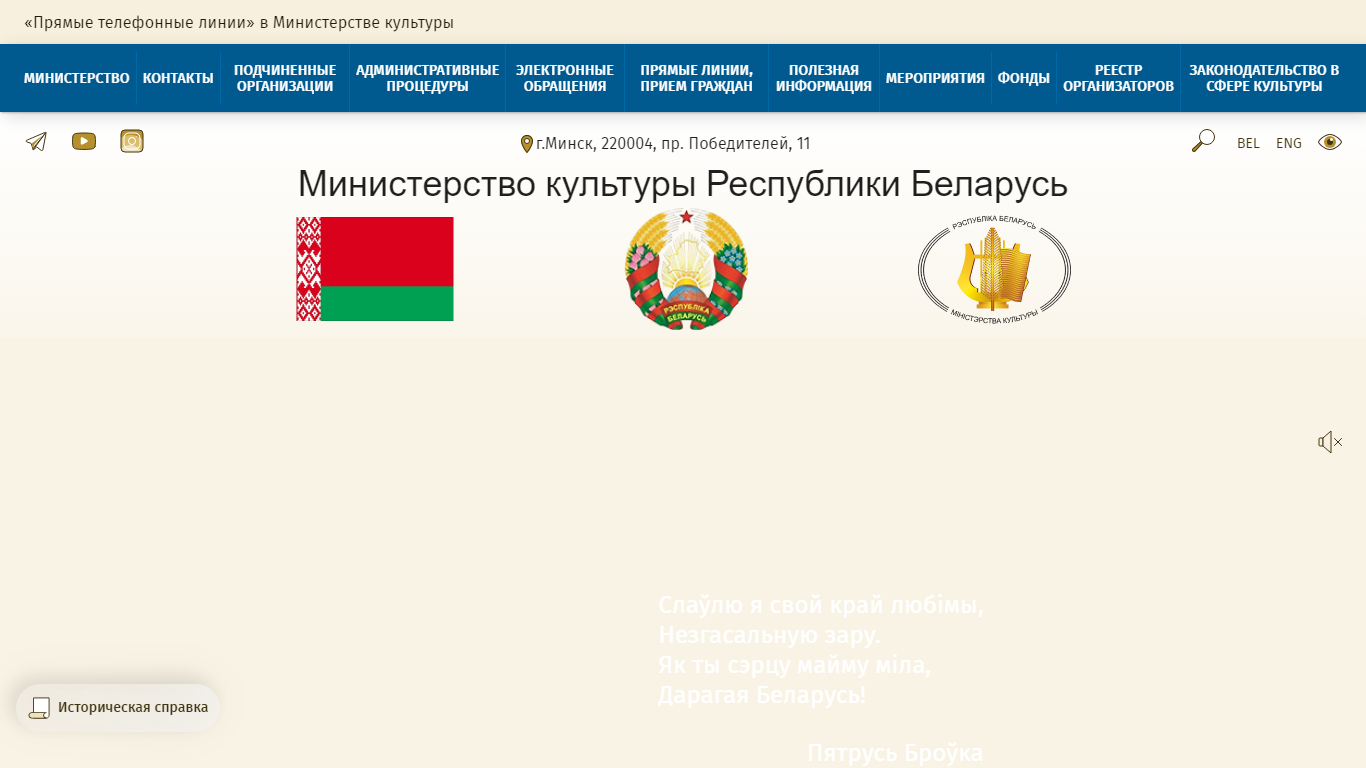Image resolution: width=1366 pixels, height=768 pixels.
Task: Open the Прямые телефонные линии news link
Action: pos(239,22)
